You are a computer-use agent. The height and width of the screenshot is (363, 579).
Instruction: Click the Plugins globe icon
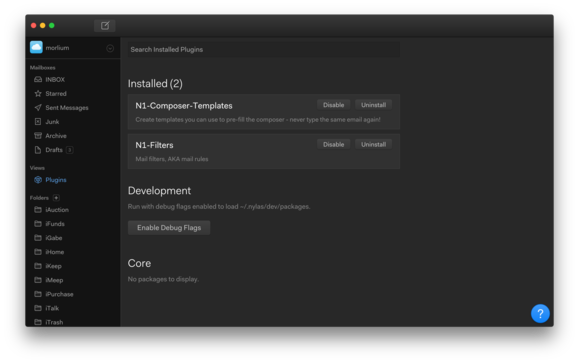(x=38, y=180)
